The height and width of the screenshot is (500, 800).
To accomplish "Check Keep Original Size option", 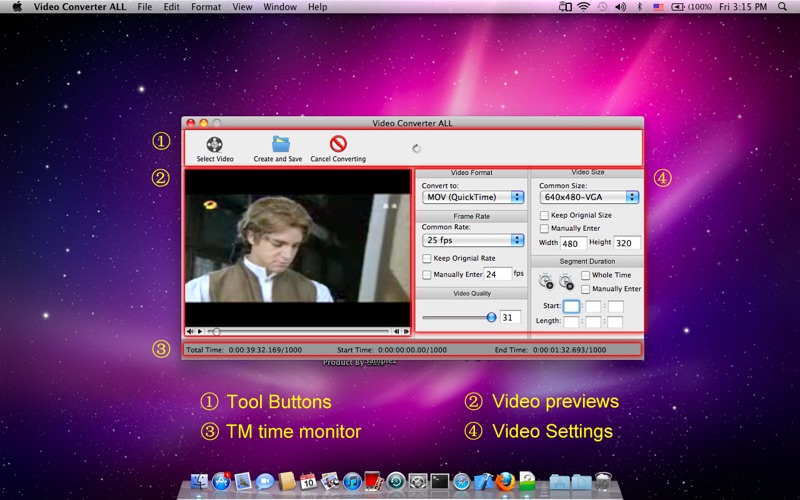I will (544, 215).
